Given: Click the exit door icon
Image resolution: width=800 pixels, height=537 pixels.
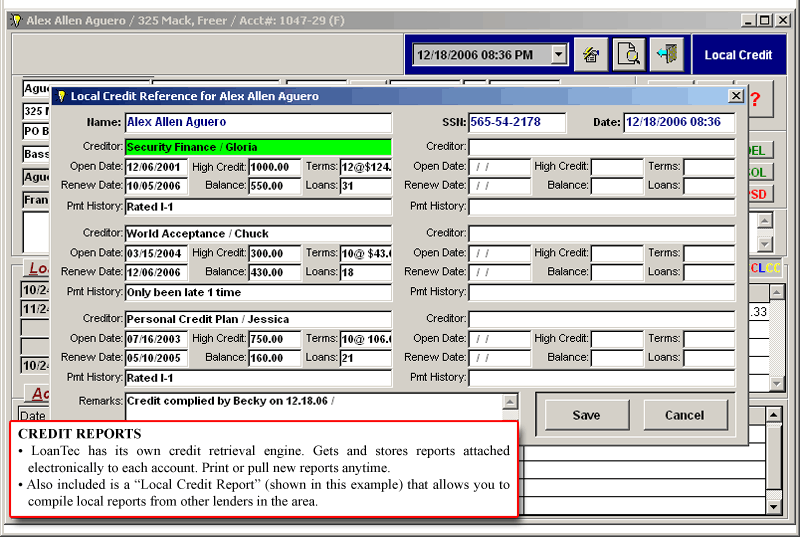Looking at the screenshot, I should tap(667, 55).
